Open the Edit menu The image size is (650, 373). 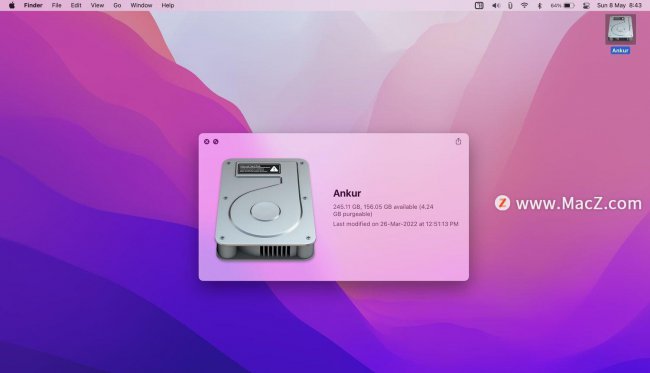[76, 5]
